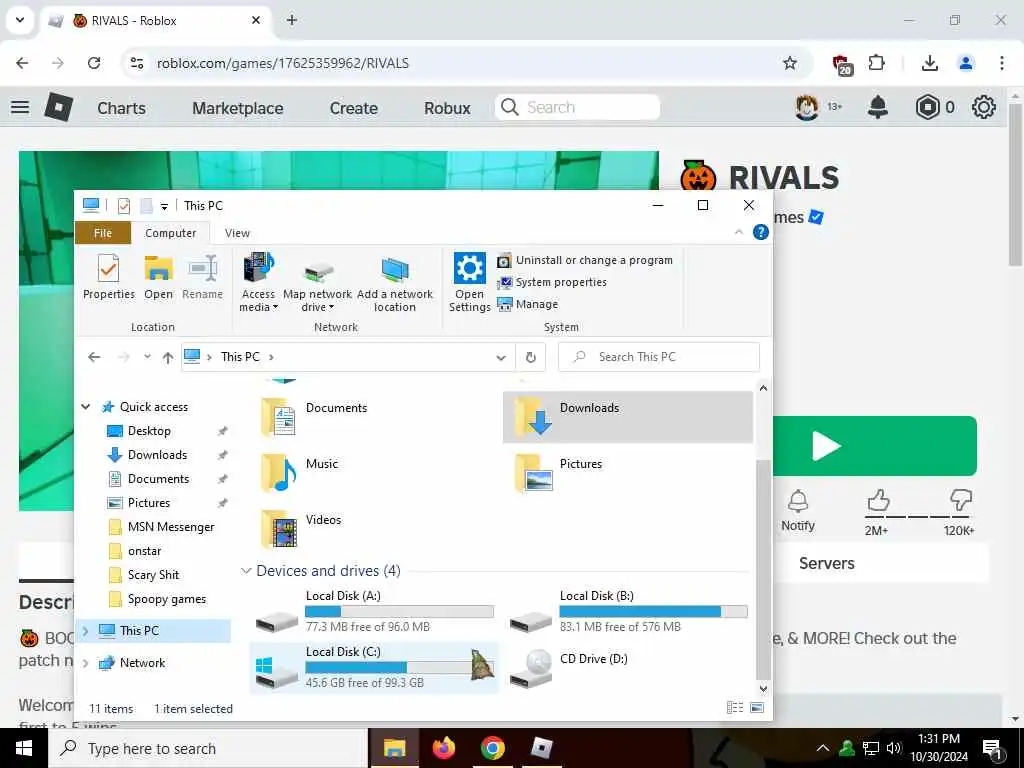Expand the Network tree node

(85, 663)
